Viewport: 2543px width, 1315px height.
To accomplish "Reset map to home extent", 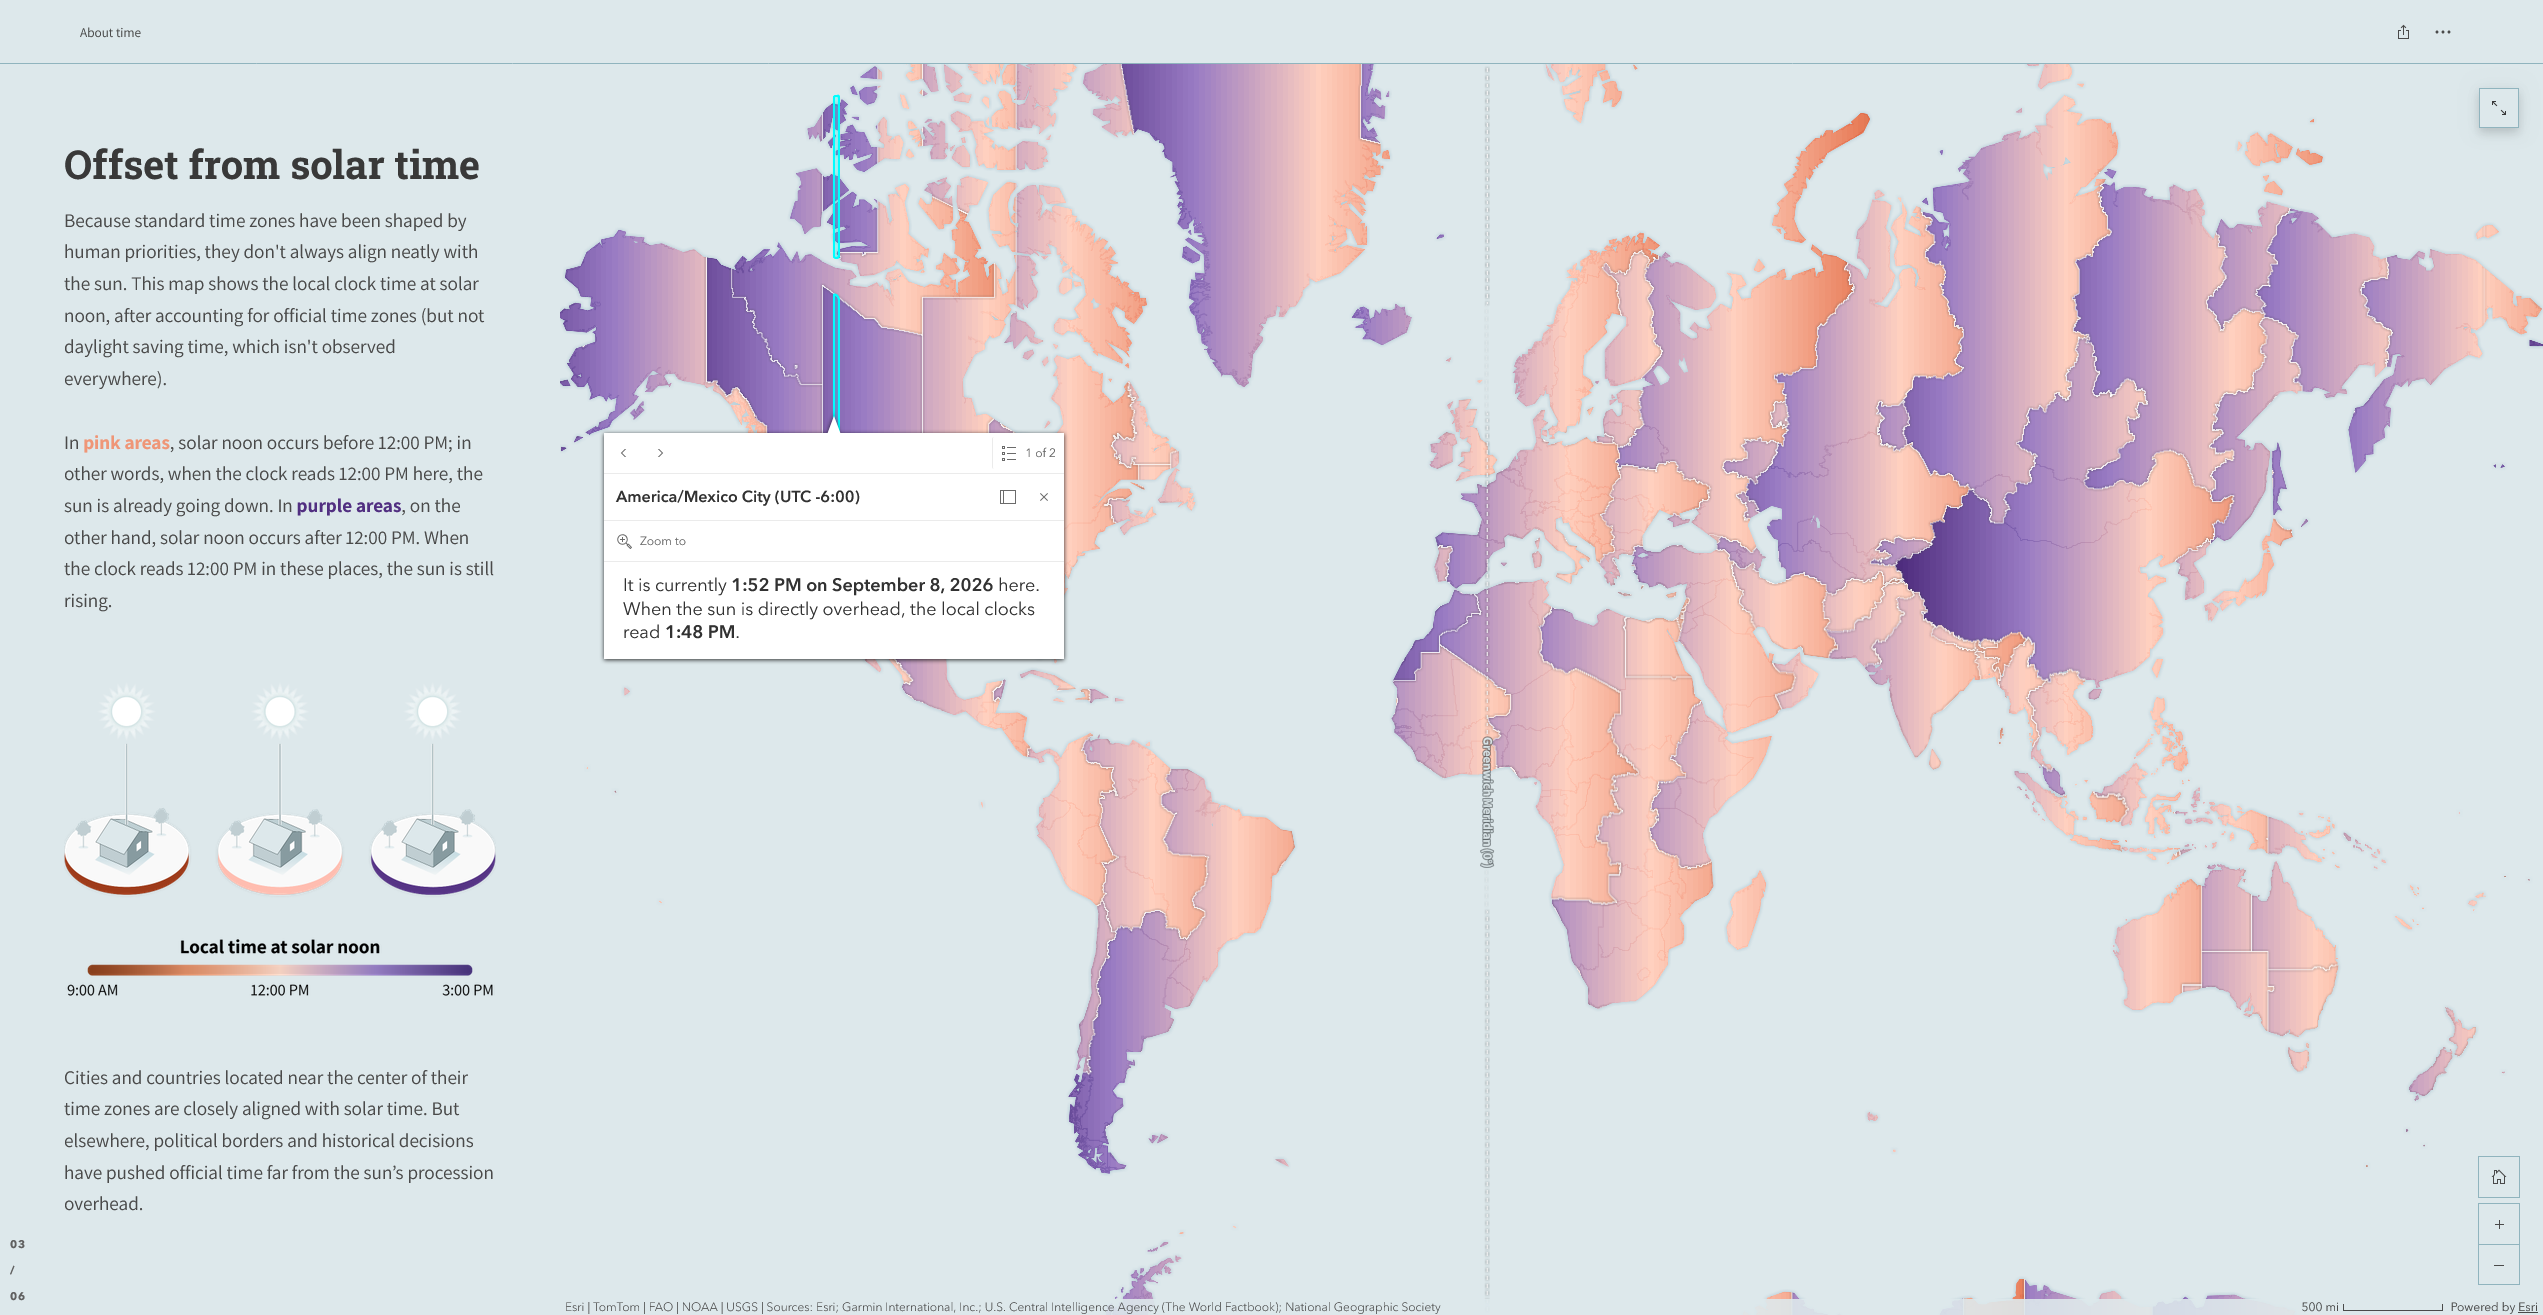I will [x=2498, y=1177].
